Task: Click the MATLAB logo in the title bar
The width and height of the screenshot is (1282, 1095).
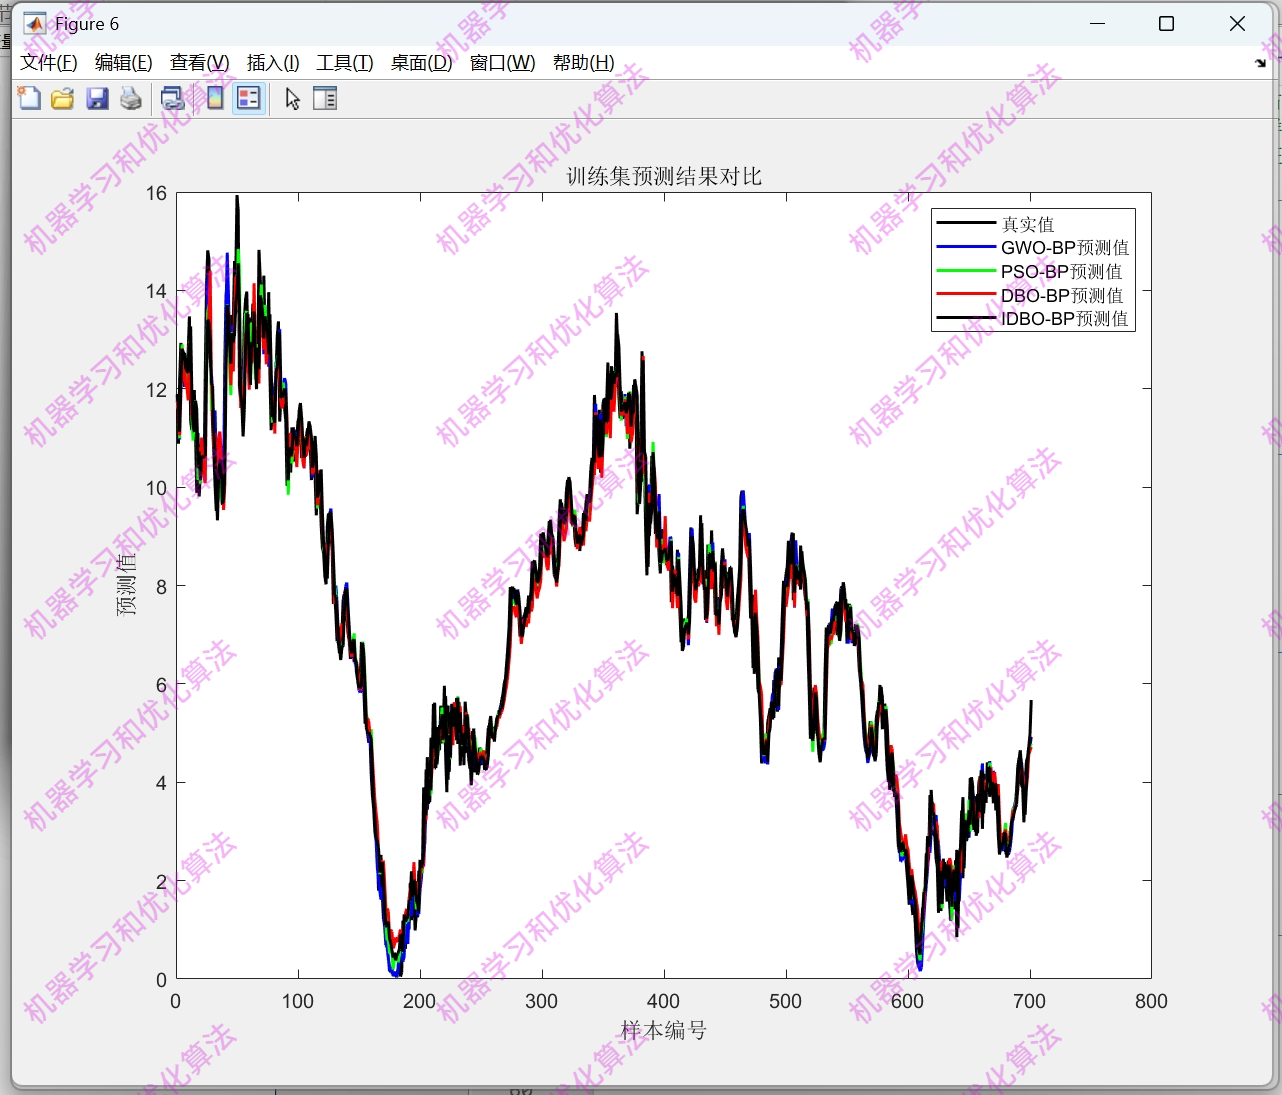Action: 35,24
